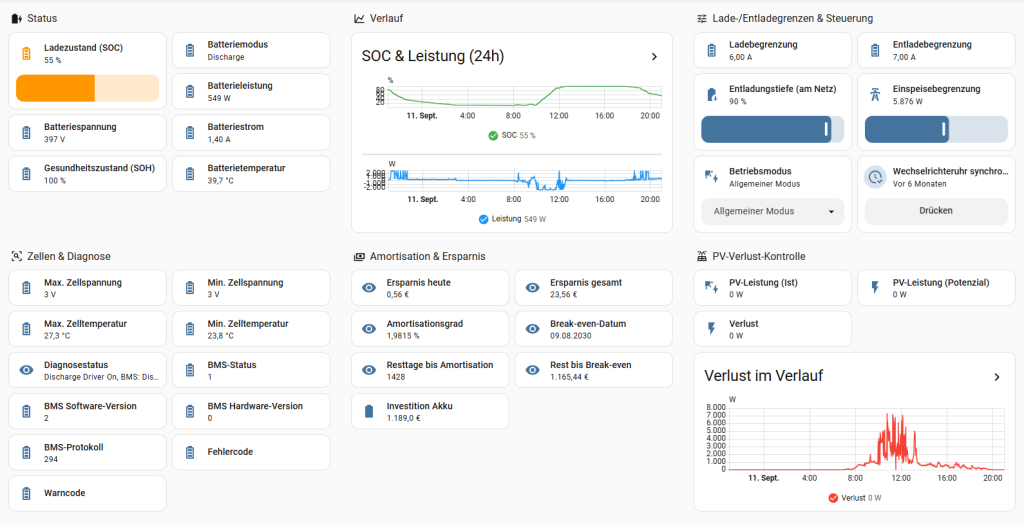
Task: Click the BMS Hardware-Version battery icon
Action: tap(190, 411)
